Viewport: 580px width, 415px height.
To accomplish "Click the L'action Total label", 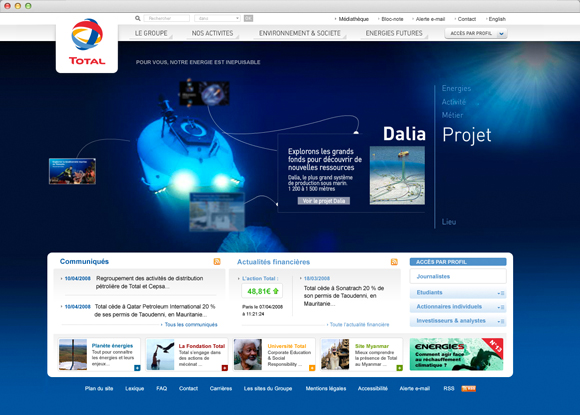I will pyautogui.click(x=260, y=278).
